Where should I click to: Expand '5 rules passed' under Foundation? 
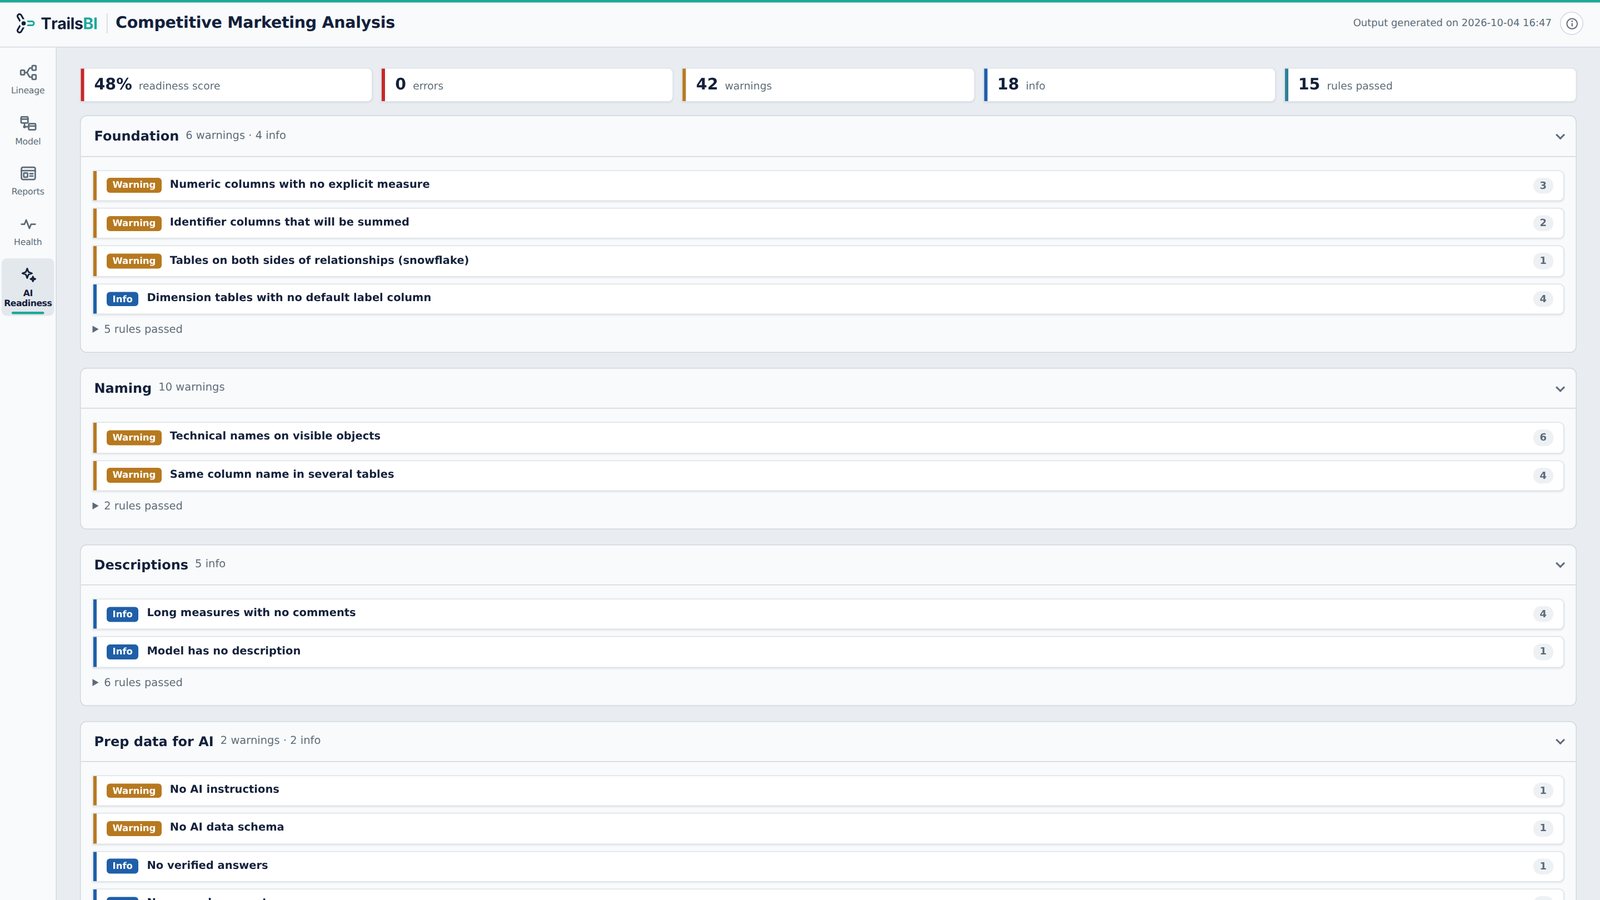[x=138, y=329]
